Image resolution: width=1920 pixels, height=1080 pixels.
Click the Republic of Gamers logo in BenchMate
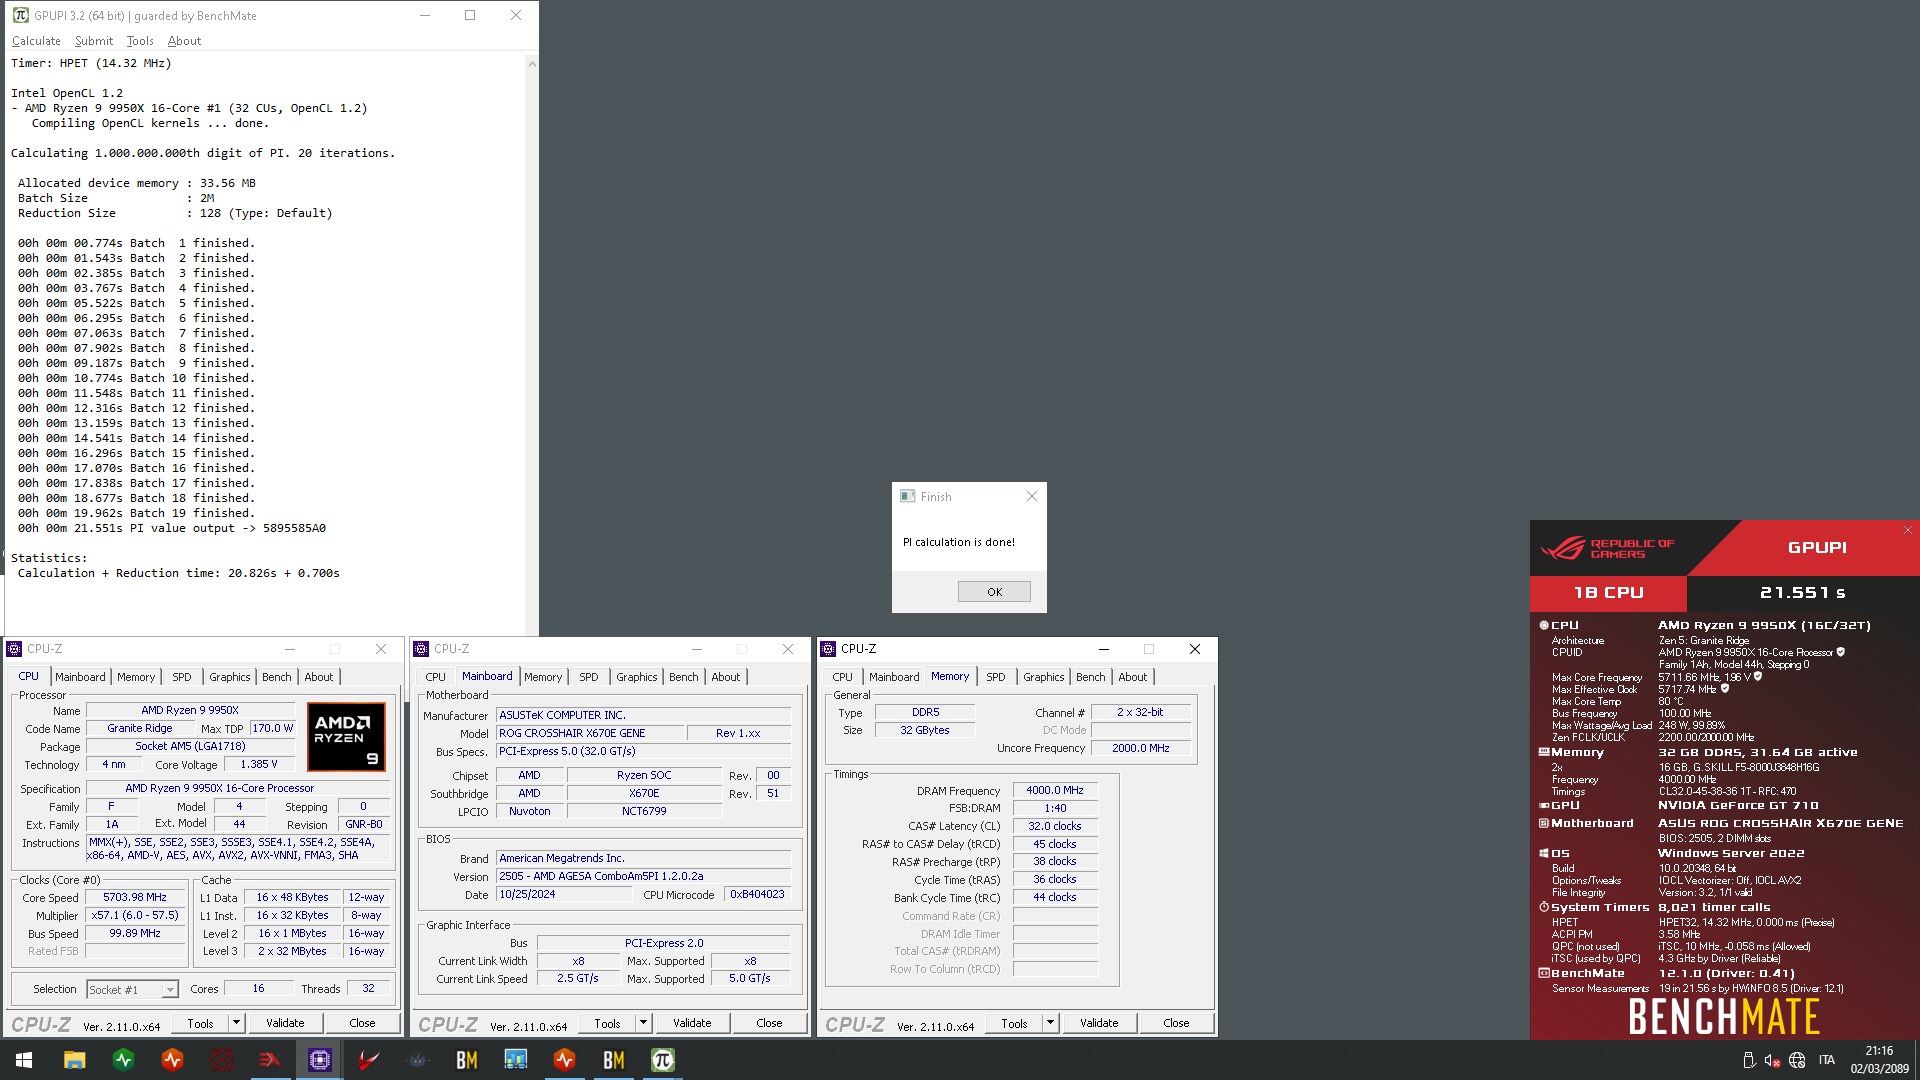[x=1607, y=548]
